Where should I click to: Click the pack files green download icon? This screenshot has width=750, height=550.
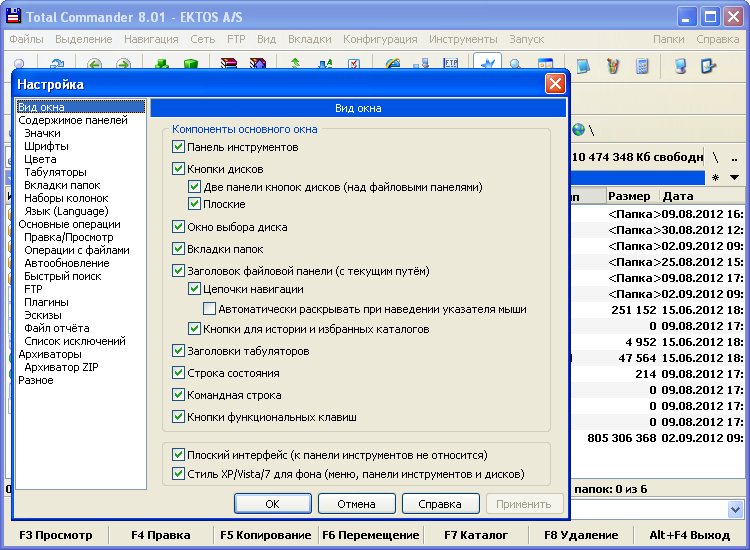(x=162, y=64)
